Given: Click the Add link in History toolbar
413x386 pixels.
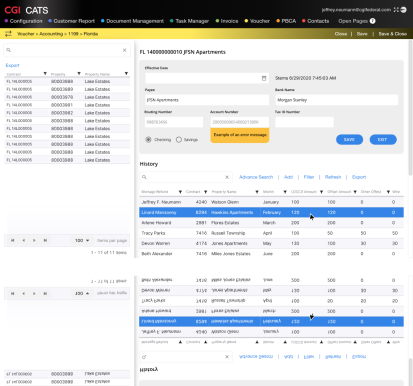Looking at the screenshot, I should tap(288, 177).
